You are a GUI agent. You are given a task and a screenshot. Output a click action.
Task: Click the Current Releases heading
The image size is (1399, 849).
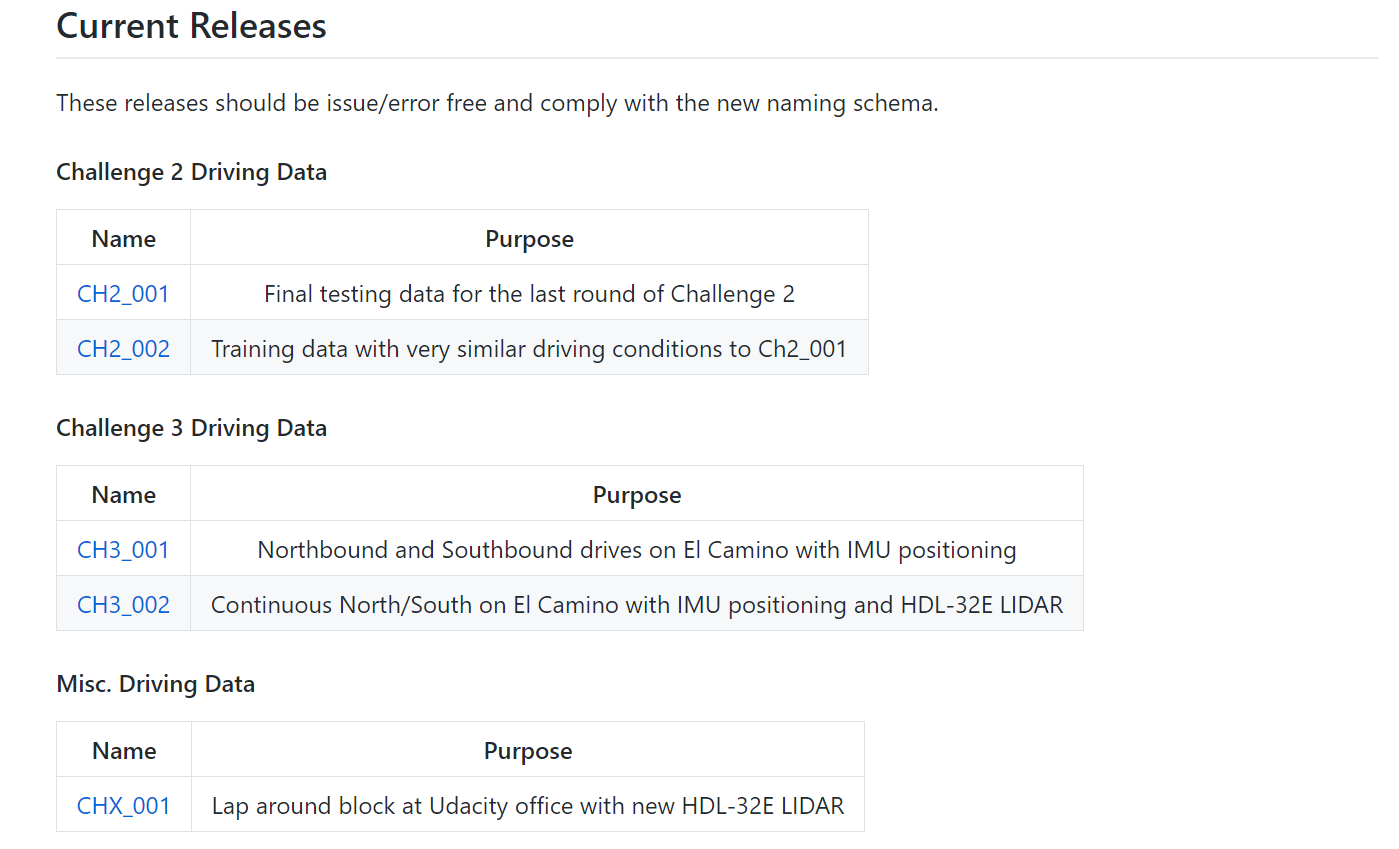[x=190, y=26]
